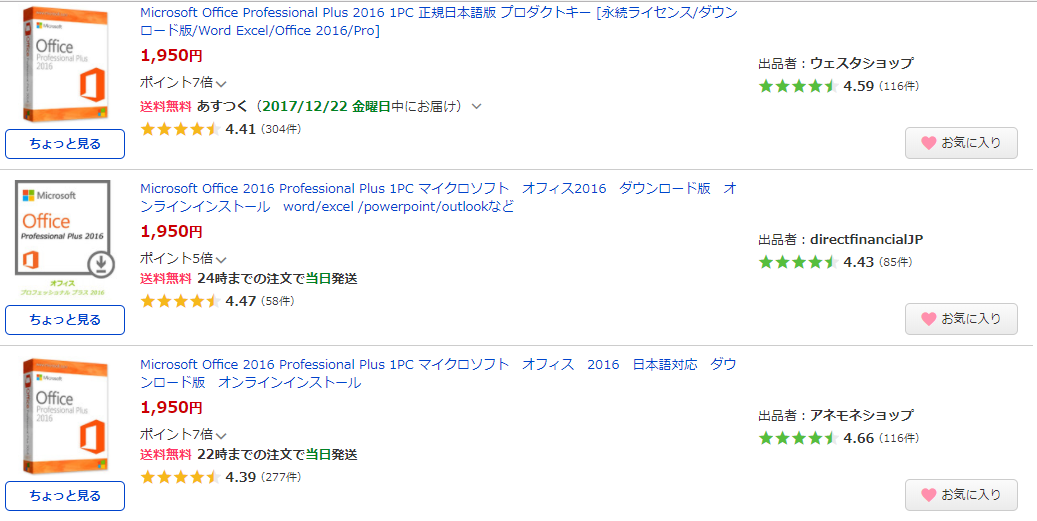
Task: Click アネモネショップ seller's 4.66 star rating
Action: coord(797,438)
